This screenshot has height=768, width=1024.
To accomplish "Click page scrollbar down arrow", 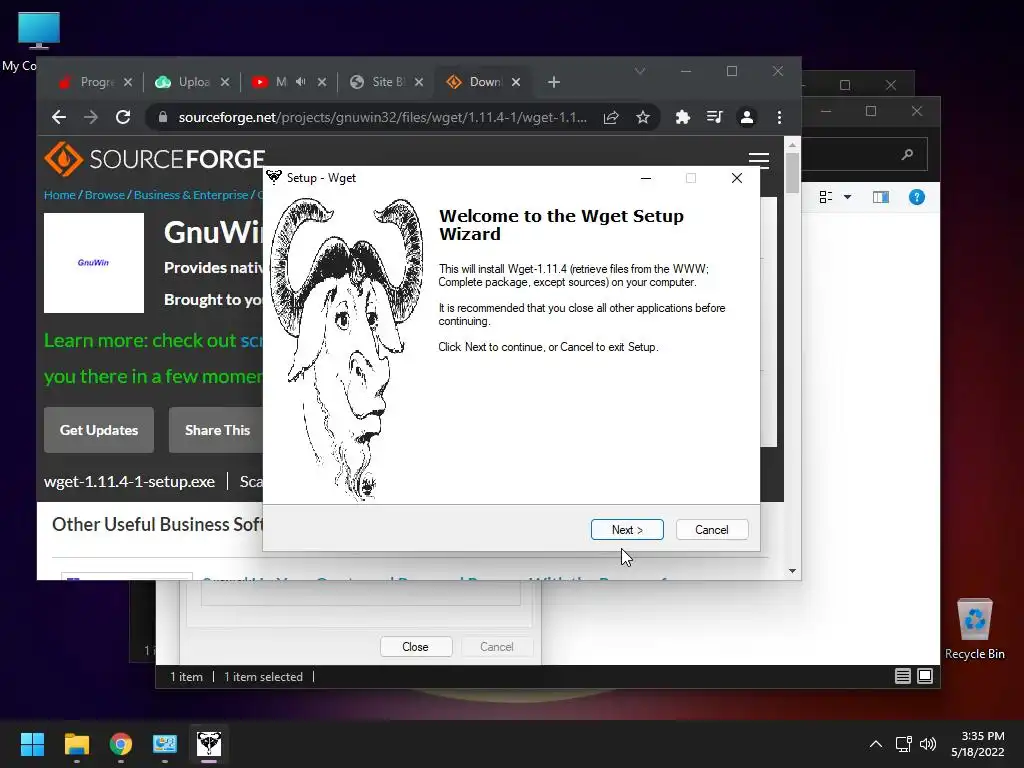I will click(x=792, y=571).
